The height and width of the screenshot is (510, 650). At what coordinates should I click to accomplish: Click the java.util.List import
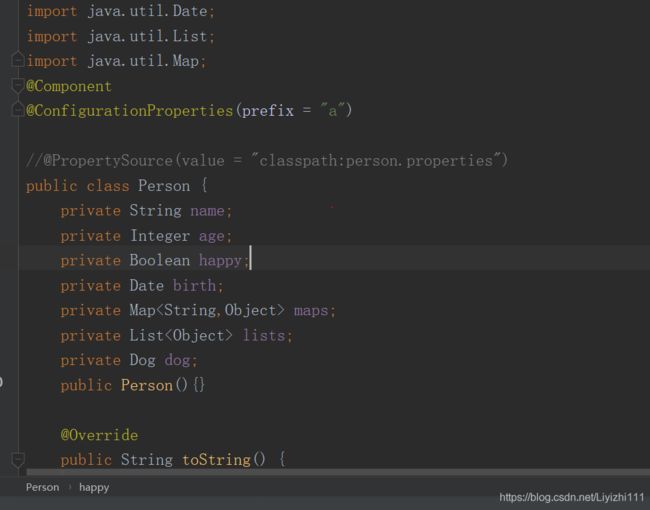pos(148,36)
